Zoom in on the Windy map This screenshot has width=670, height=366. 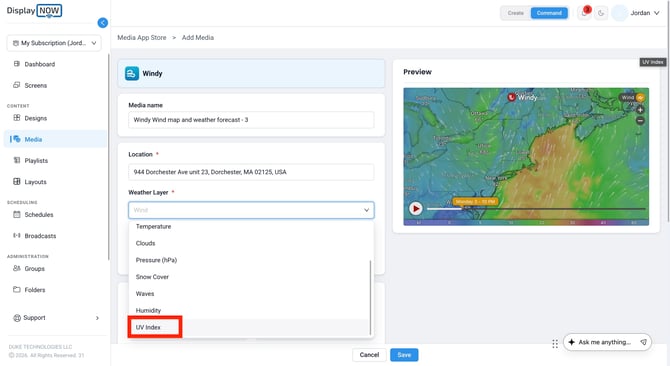(x=640, y=110)
